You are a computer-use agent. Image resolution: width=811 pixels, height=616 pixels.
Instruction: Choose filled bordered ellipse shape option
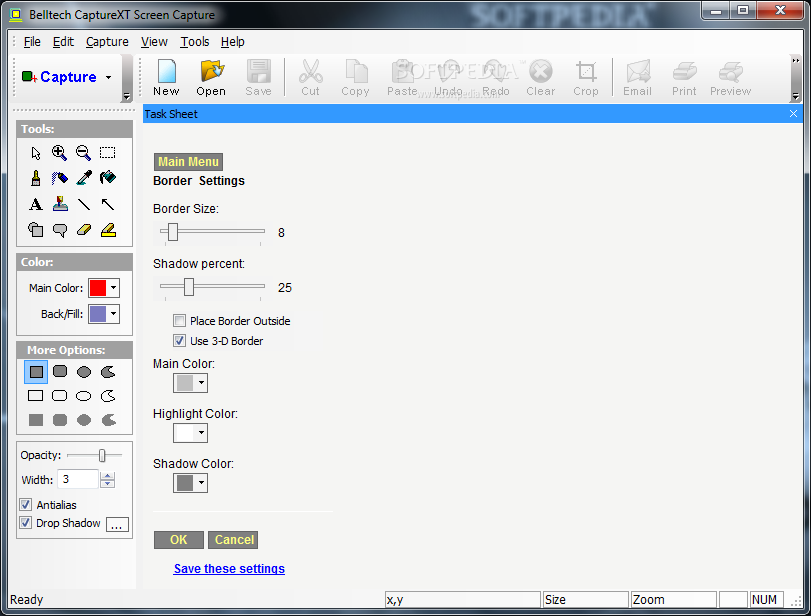[84, 372]
